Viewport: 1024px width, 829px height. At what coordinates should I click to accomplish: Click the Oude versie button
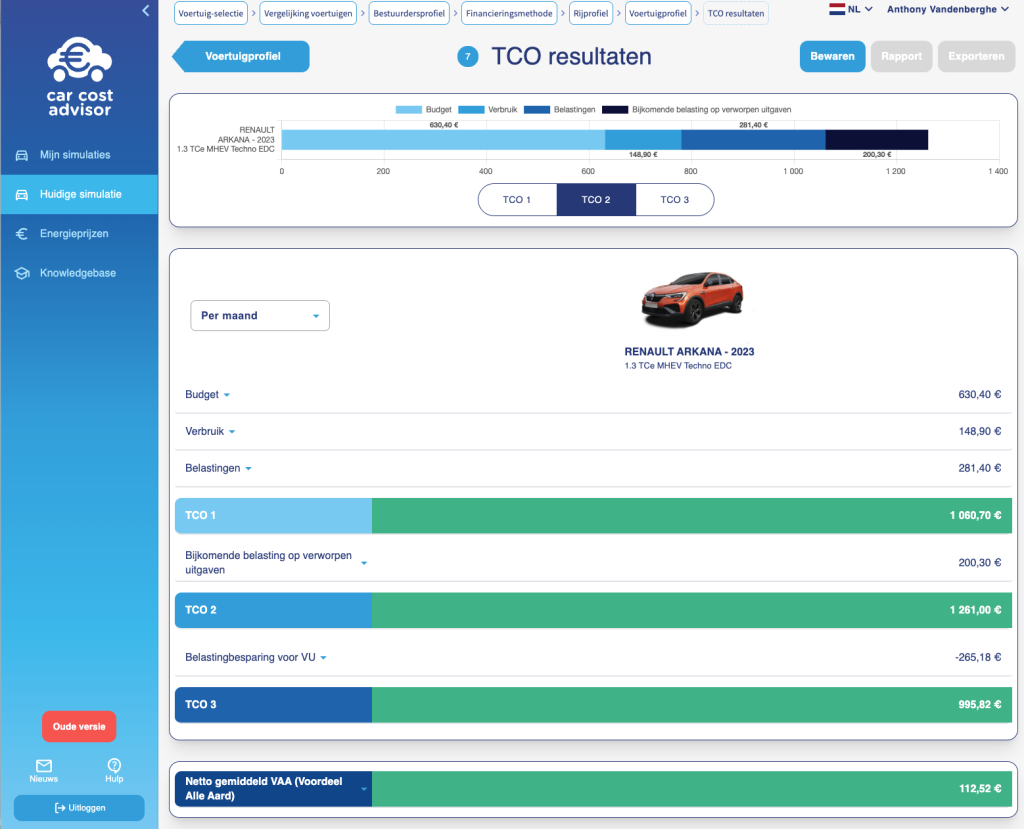click(79, 727)
